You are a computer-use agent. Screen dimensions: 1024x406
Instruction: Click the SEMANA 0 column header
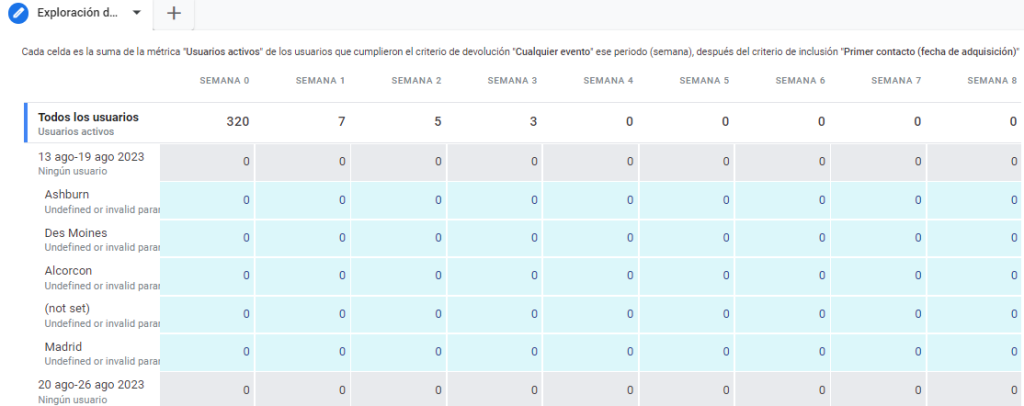click(227, 80)
